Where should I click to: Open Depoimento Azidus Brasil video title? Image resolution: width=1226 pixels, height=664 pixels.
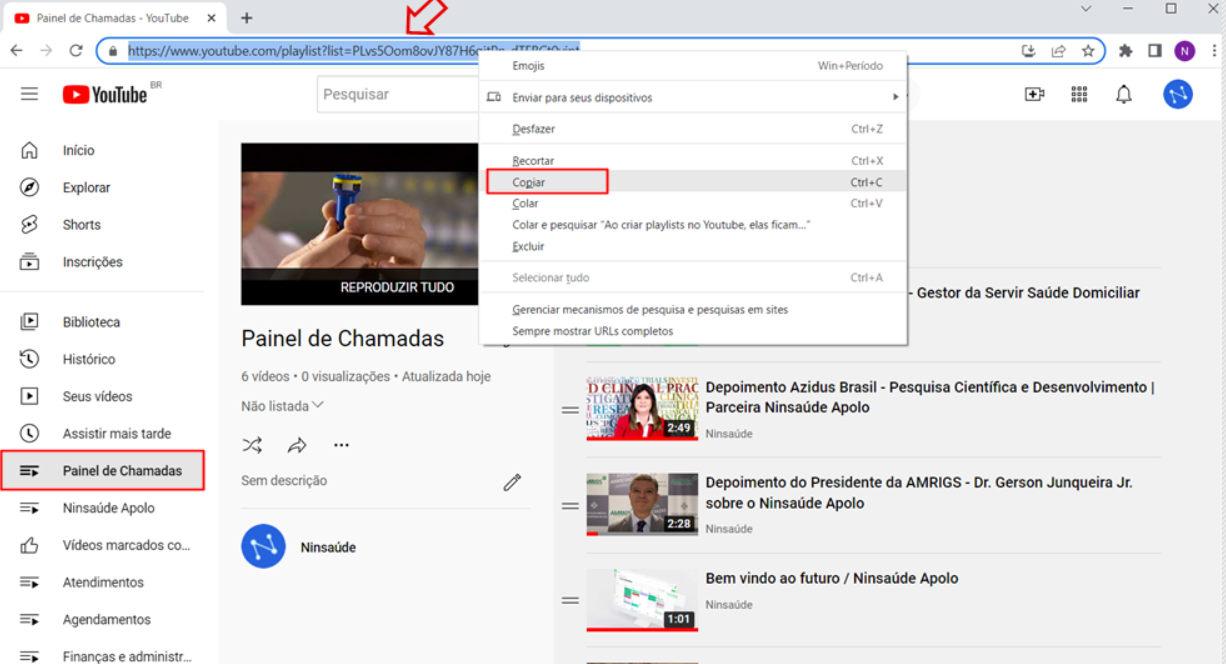[x=930, y=397]
